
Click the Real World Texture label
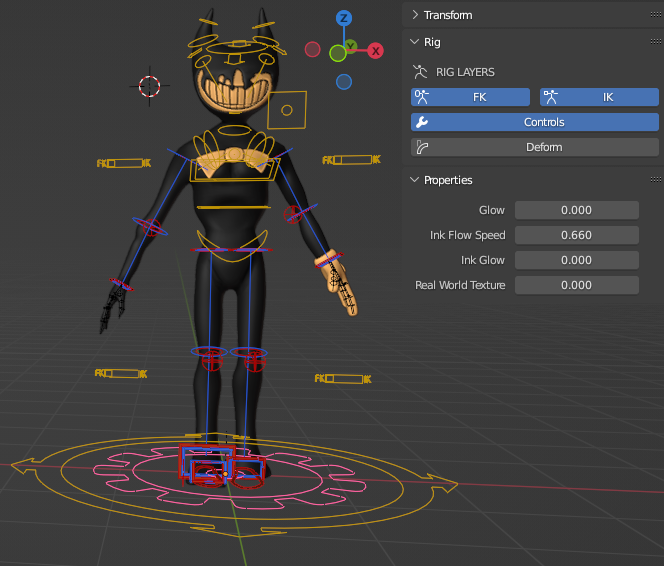[x=460, y=285]
